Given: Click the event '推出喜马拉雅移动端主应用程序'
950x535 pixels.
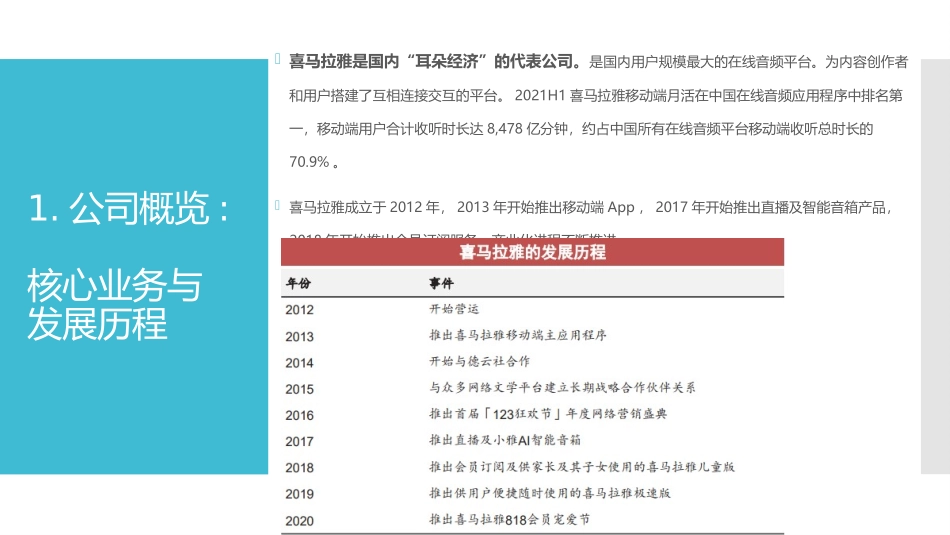Looking at the screenshot, I should (x=518, y=335).
